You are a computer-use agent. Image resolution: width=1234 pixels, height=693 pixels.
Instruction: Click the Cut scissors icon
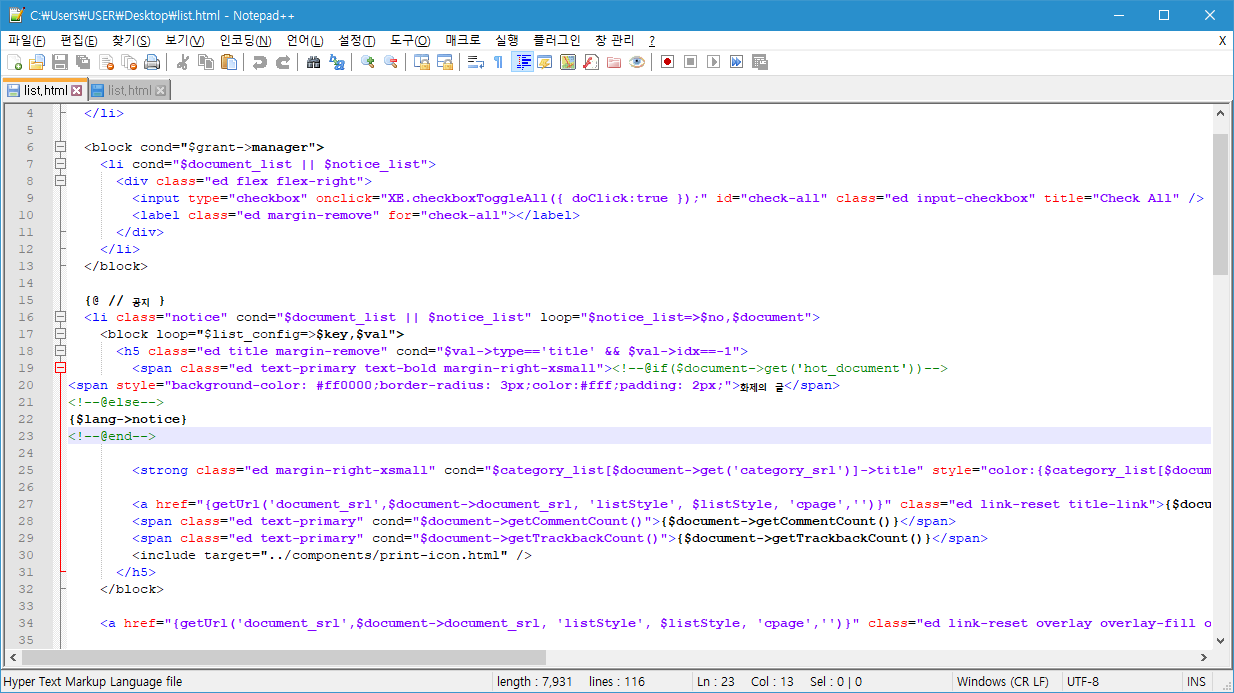click(x=183, y=62)
